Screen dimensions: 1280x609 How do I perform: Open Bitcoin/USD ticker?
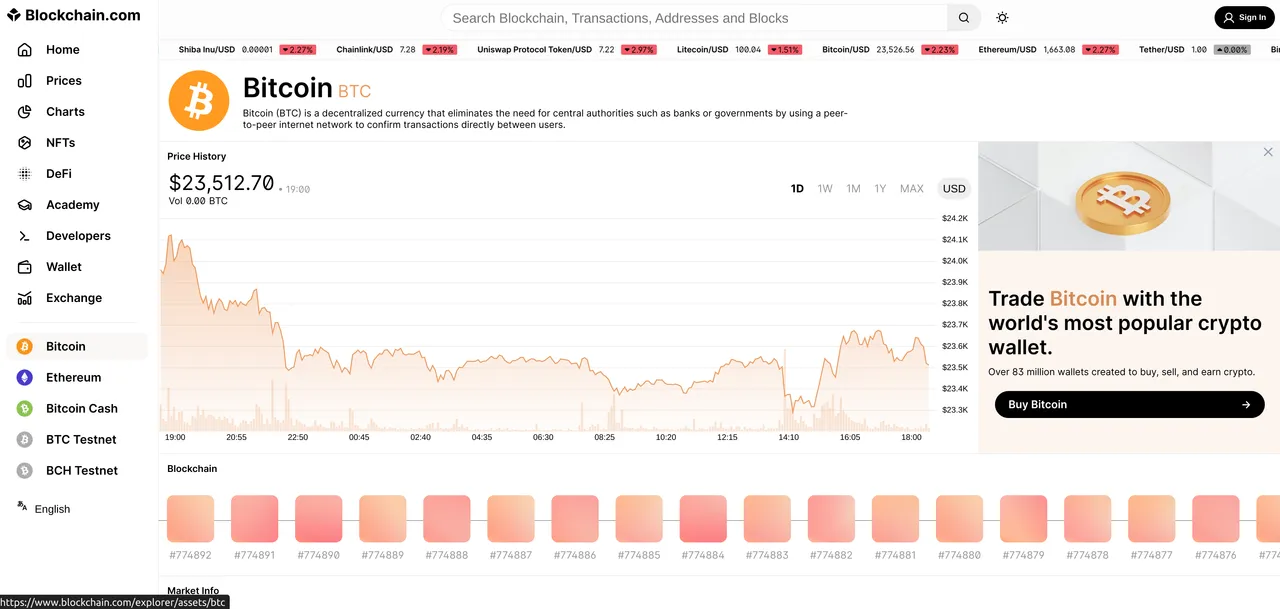pos(891,49)
